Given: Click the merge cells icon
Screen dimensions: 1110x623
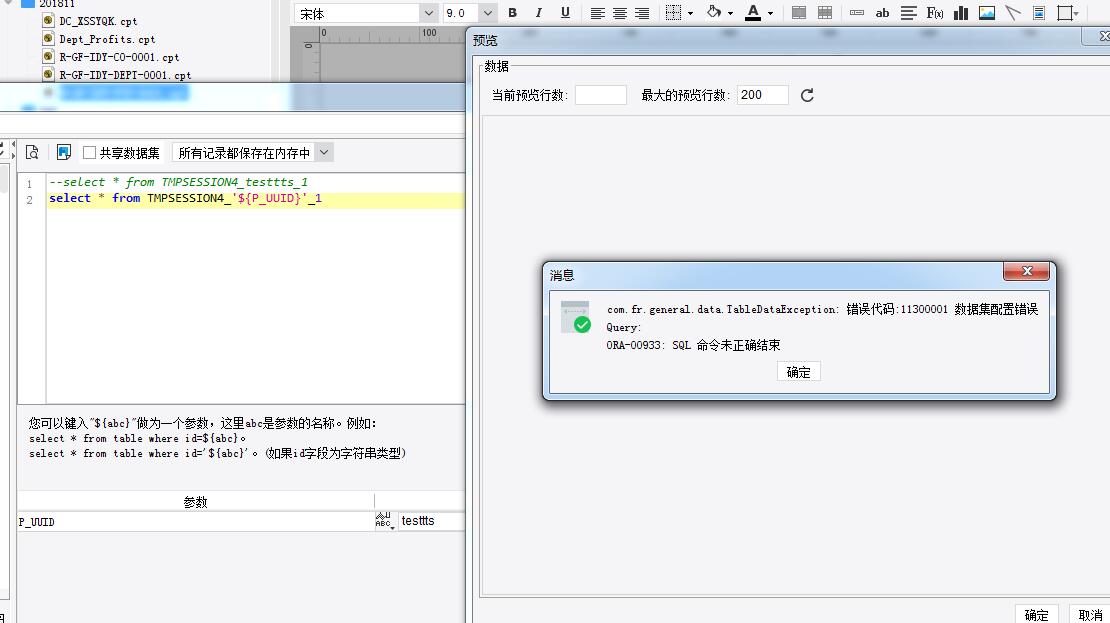Looking at the screenshot, I should tap(799, 13).
